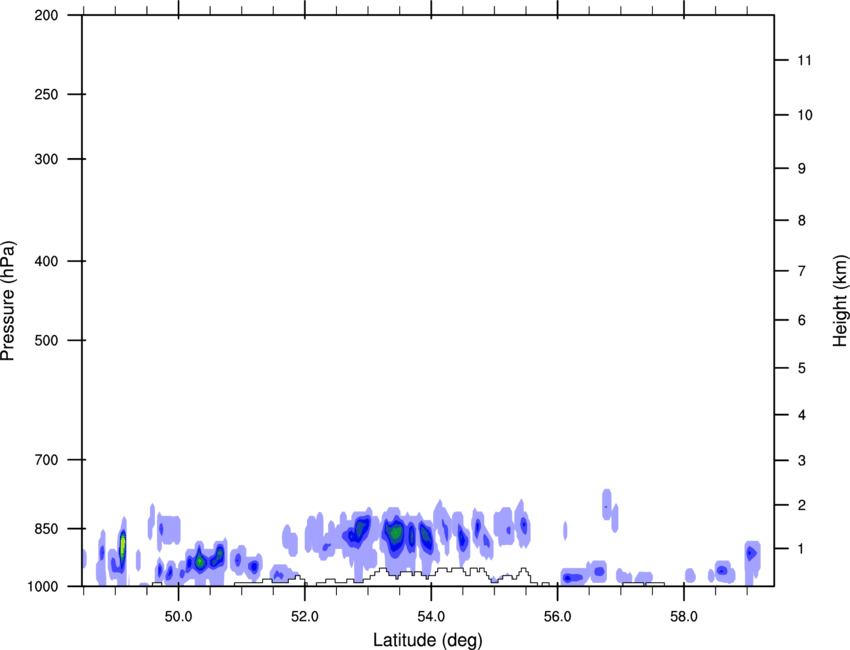Select the 50.0 latitude tick label
850x650 pixels.
tap(178, 617)
